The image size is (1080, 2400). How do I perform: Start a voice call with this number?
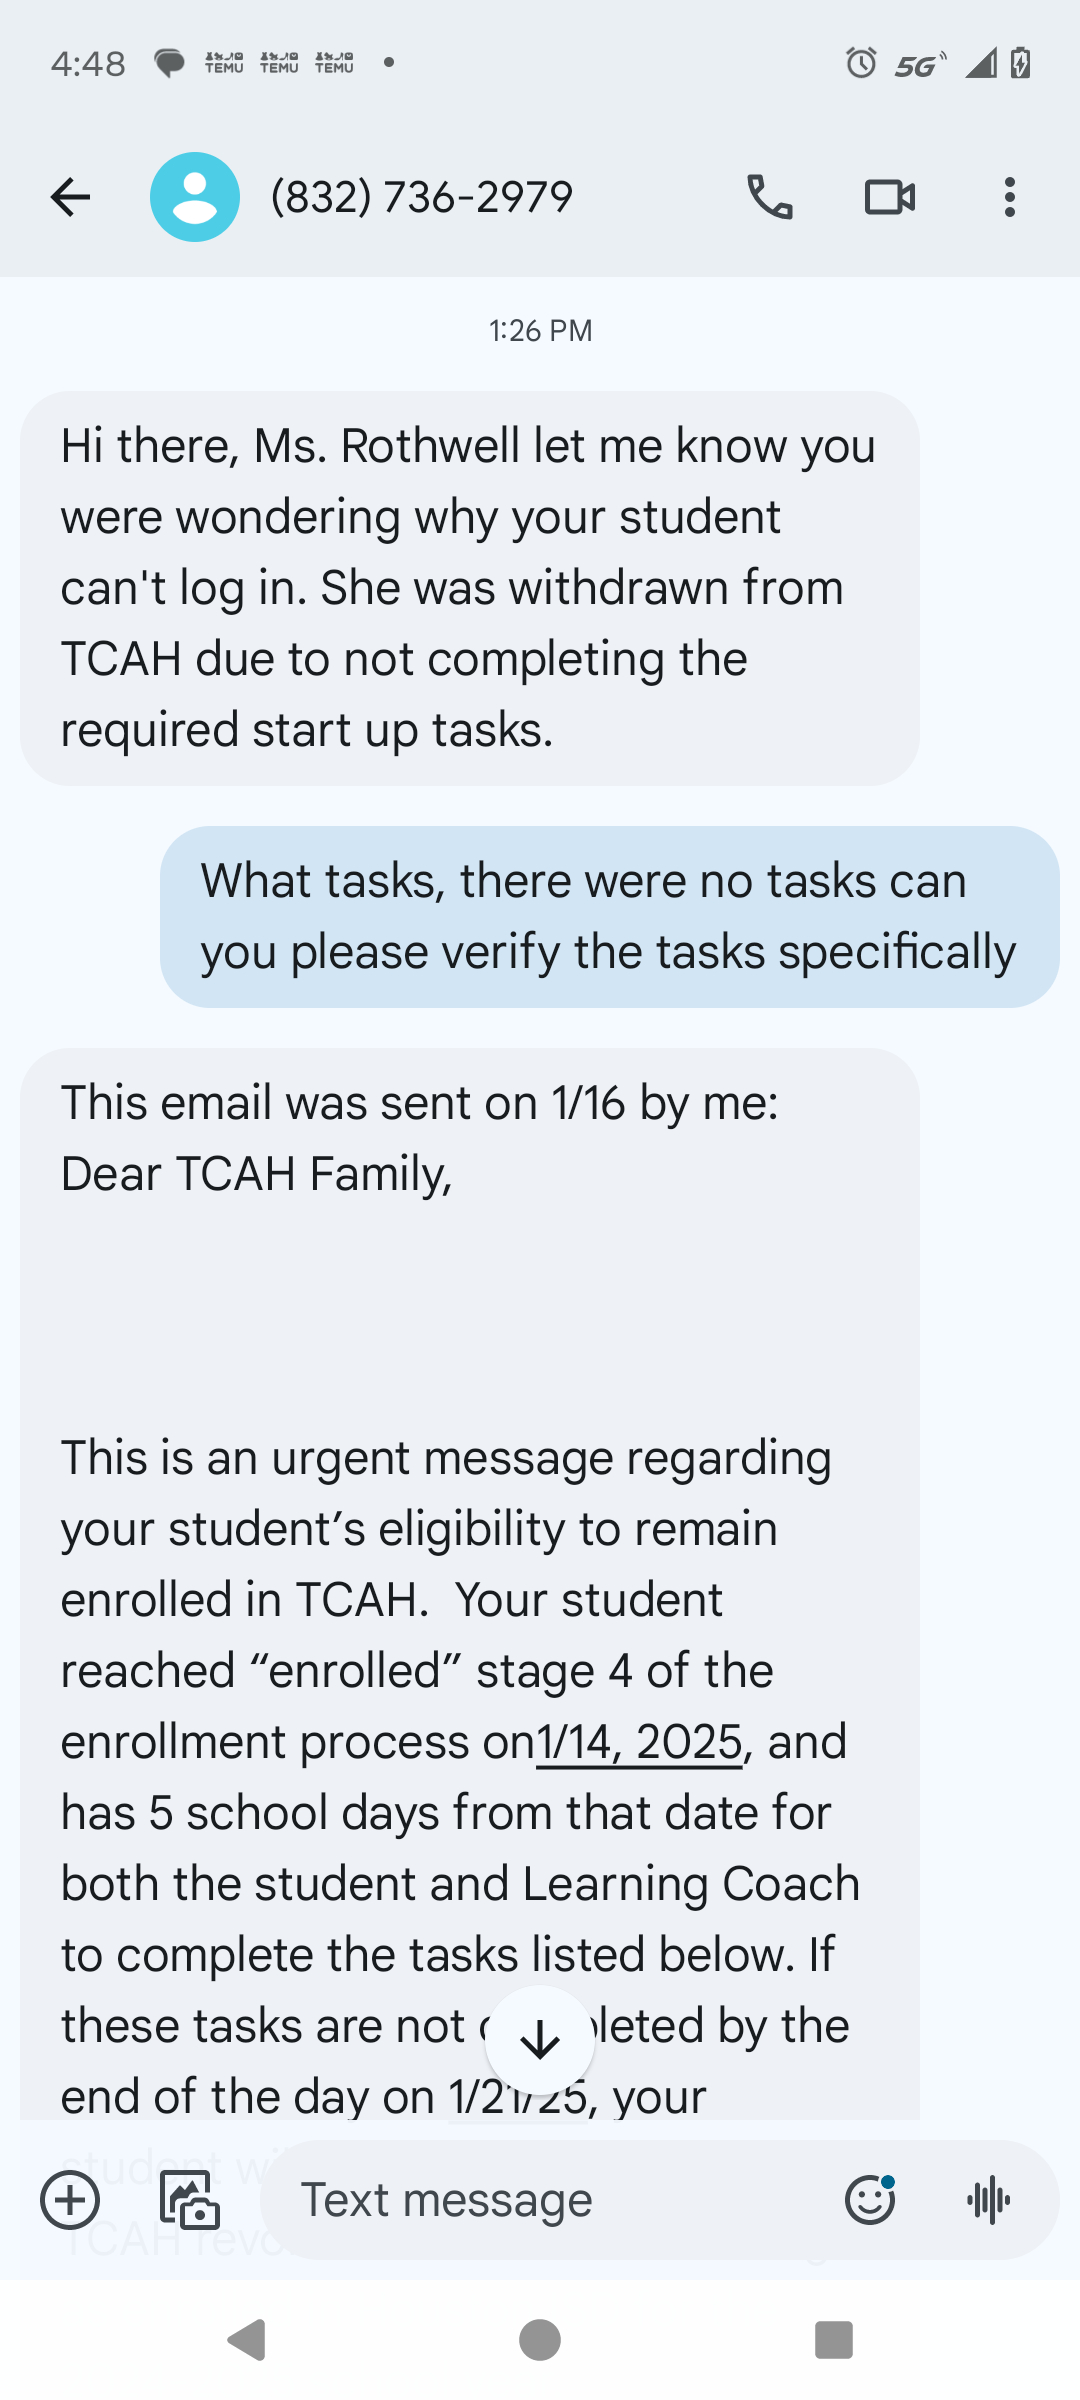(770, 197)
